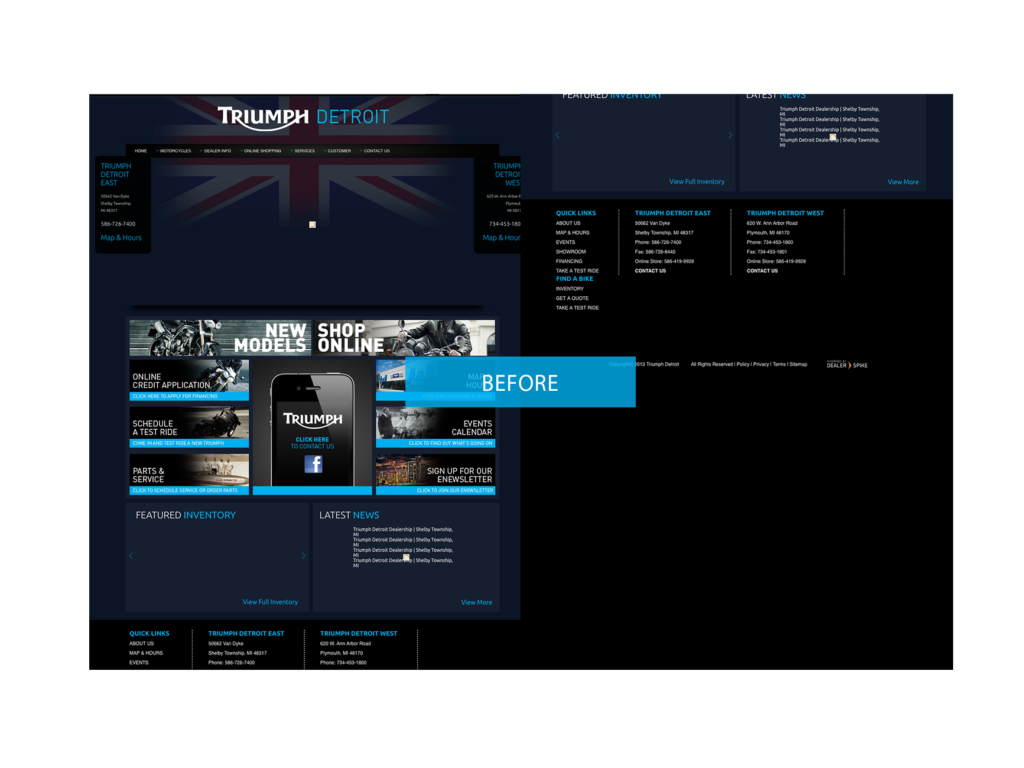Open the Sitemap link in the copyright bar
The image size is (1024, 768).
coord(799,364)
